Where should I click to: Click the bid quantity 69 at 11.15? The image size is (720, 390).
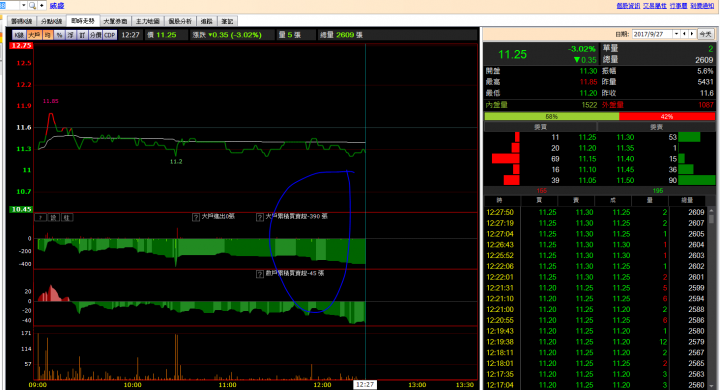[x=555, y=159]
